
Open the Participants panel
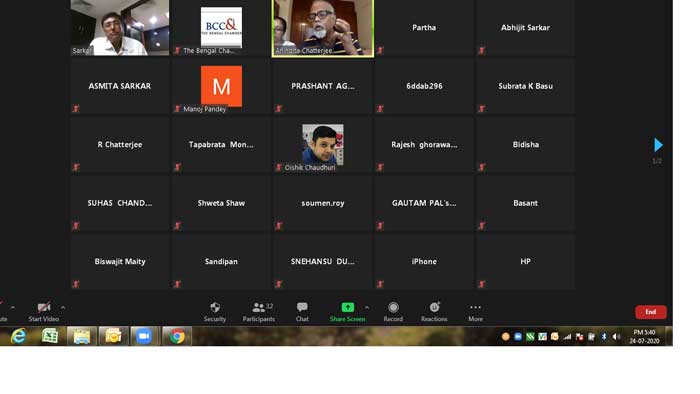click(258, 311)
